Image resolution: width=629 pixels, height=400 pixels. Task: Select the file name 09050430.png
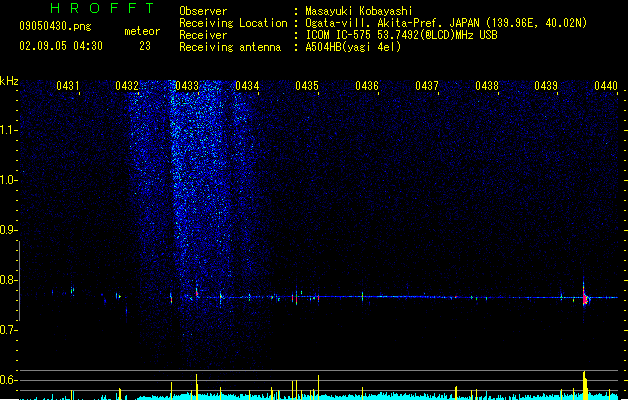[x=55, y=26]
